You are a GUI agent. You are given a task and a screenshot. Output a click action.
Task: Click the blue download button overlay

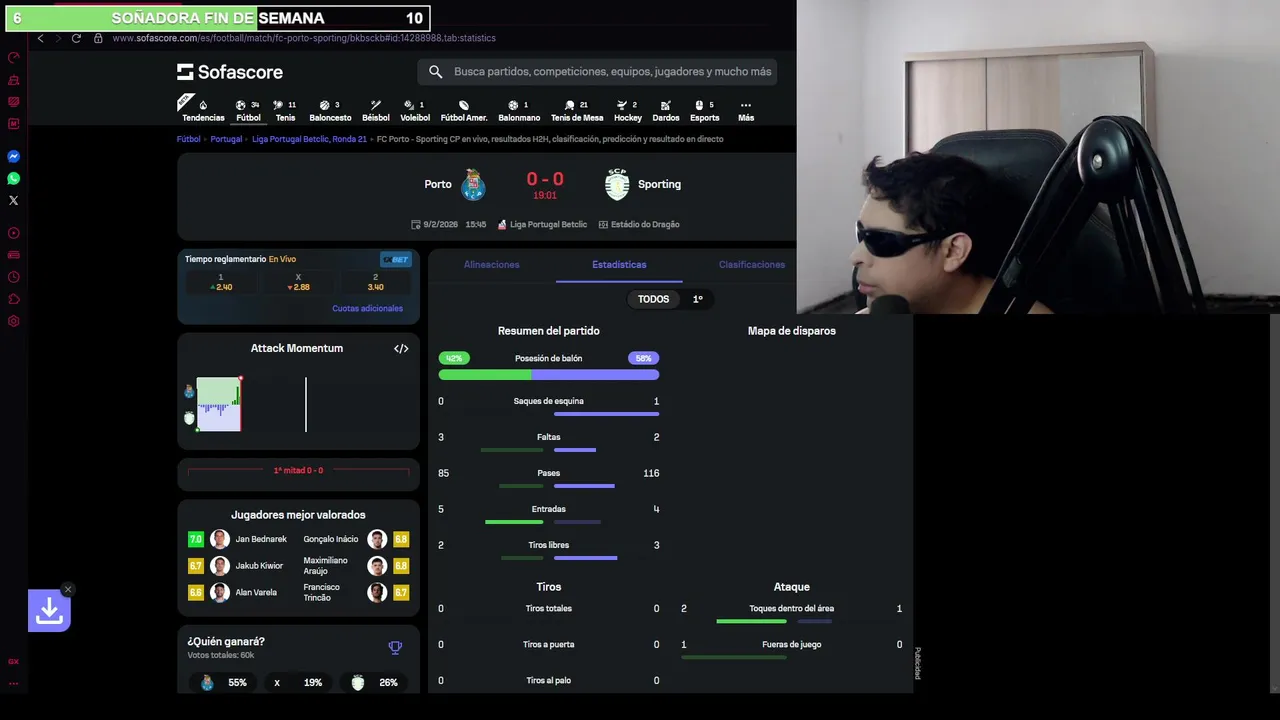pyautogui.click(x=49, y=611)
